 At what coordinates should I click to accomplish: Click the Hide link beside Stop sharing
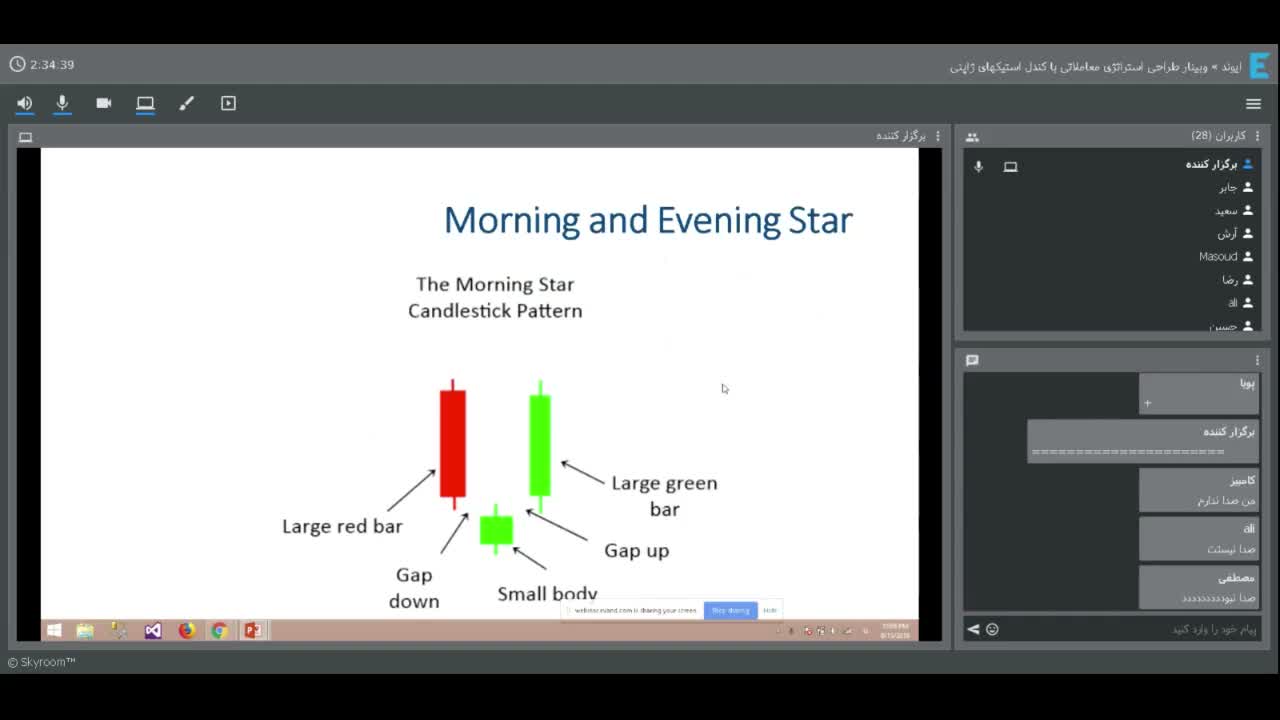770,610
